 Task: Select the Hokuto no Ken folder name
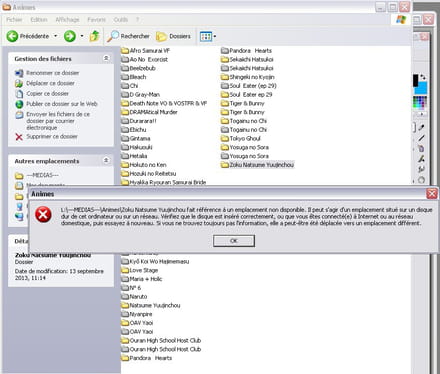[148, 165]
